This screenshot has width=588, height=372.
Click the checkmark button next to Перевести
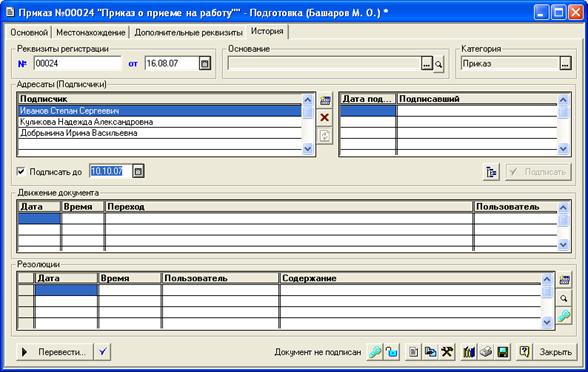point(102,352)
